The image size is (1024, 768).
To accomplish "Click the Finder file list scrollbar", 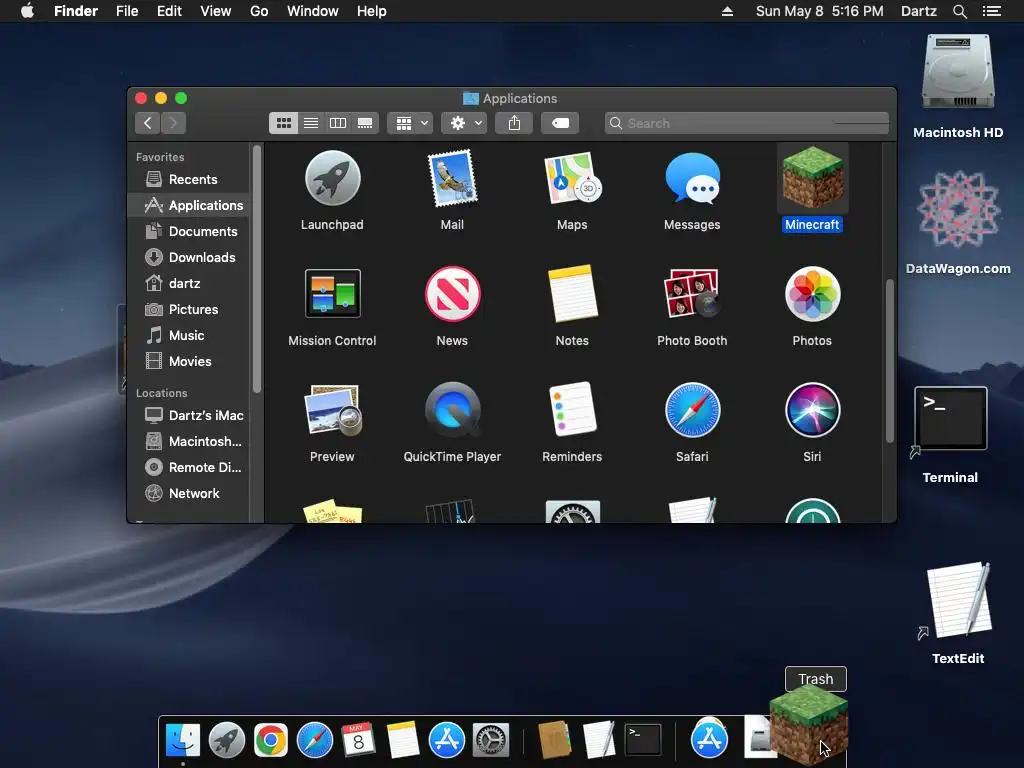I will coord(889,361).
